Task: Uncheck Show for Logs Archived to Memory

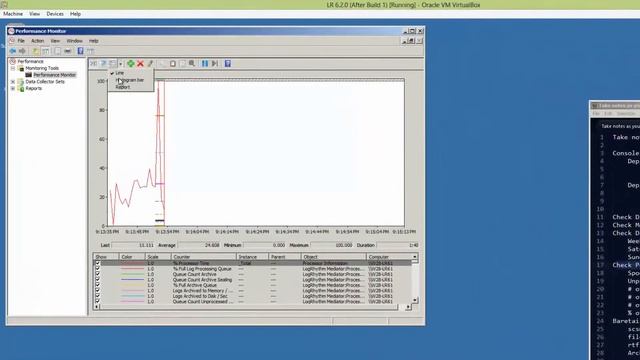Action: click(97, 291)
